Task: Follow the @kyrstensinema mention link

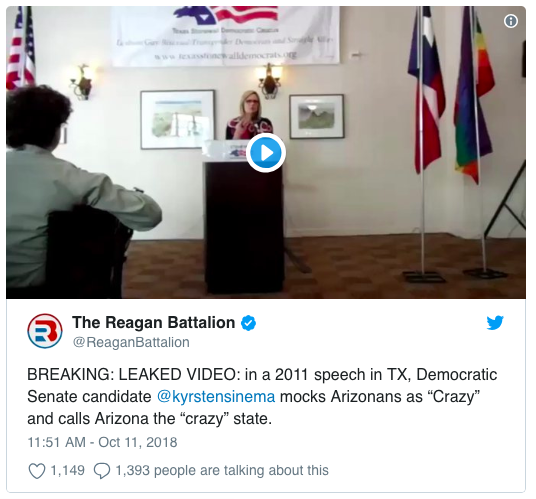Action: 216,397
